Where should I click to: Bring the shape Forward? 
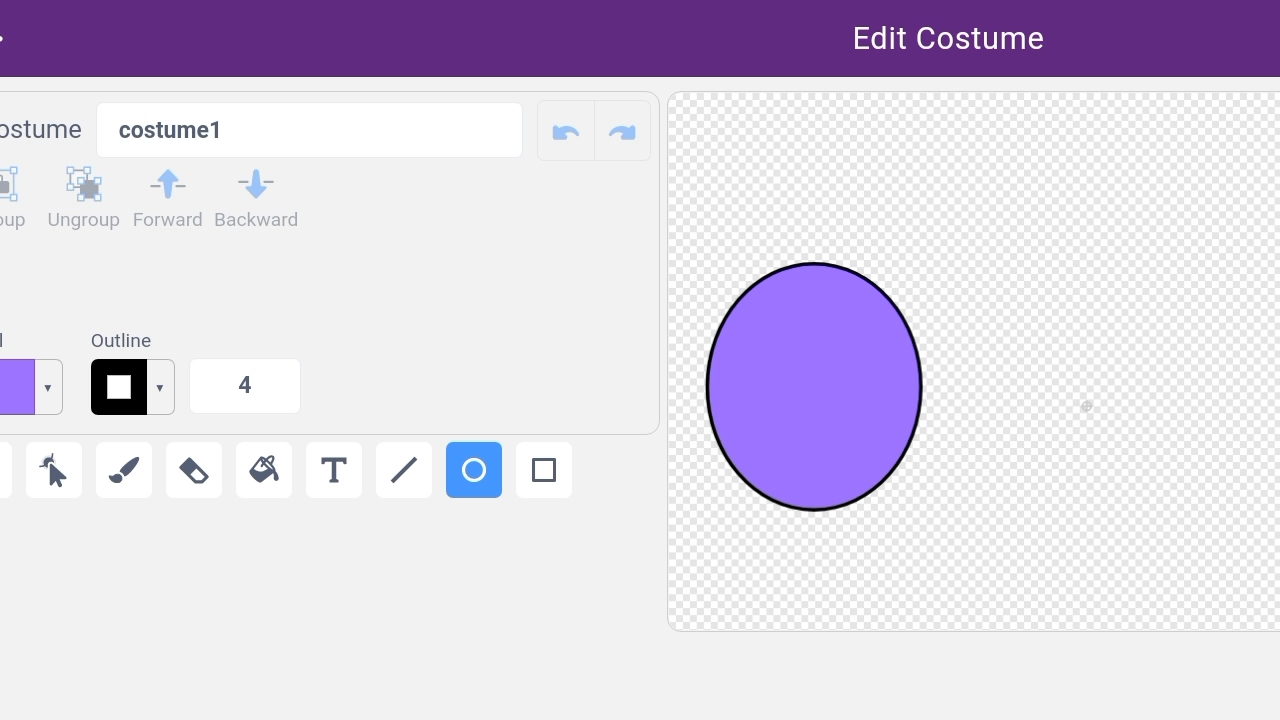coord(167,197)
